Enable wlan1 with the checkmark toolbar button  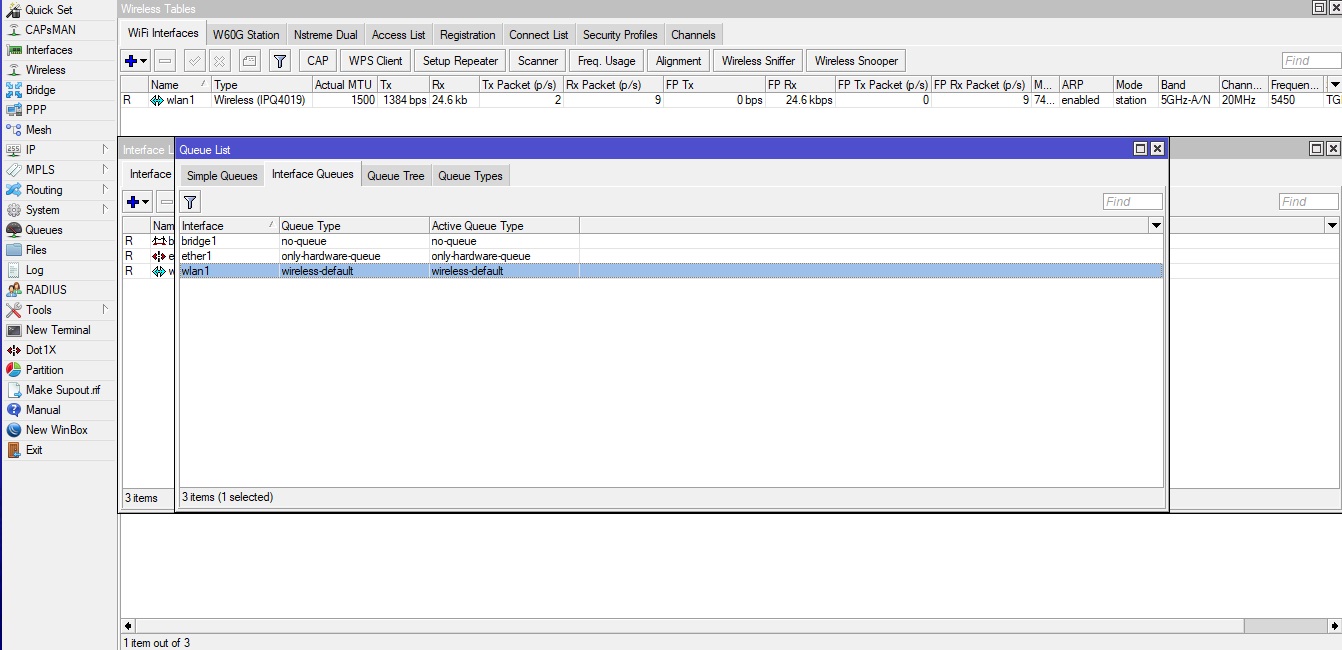pos(193,60)
